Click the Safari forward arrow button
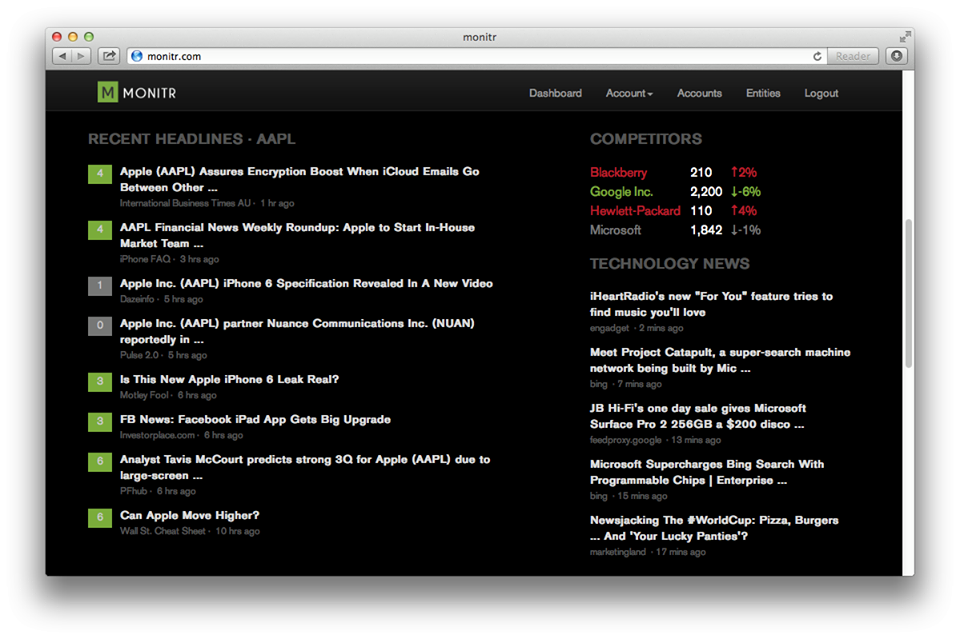The height and width of the screenshot is (639, 960). [81, 56]
